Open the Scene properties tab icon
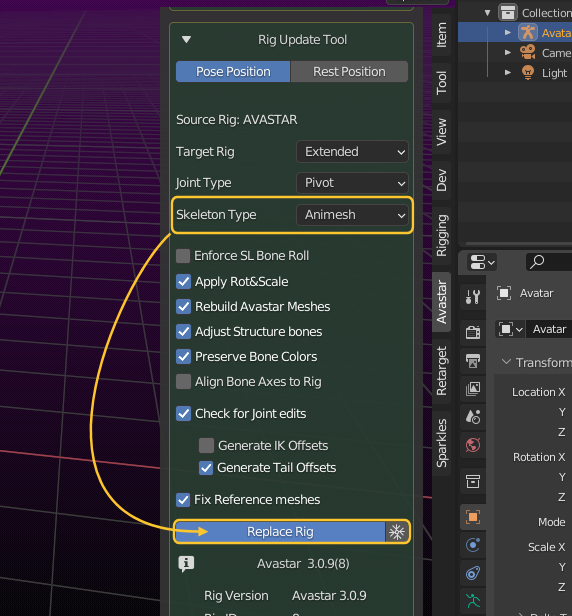The width and height of the screenshot is (572, 616). coord(473,416)
